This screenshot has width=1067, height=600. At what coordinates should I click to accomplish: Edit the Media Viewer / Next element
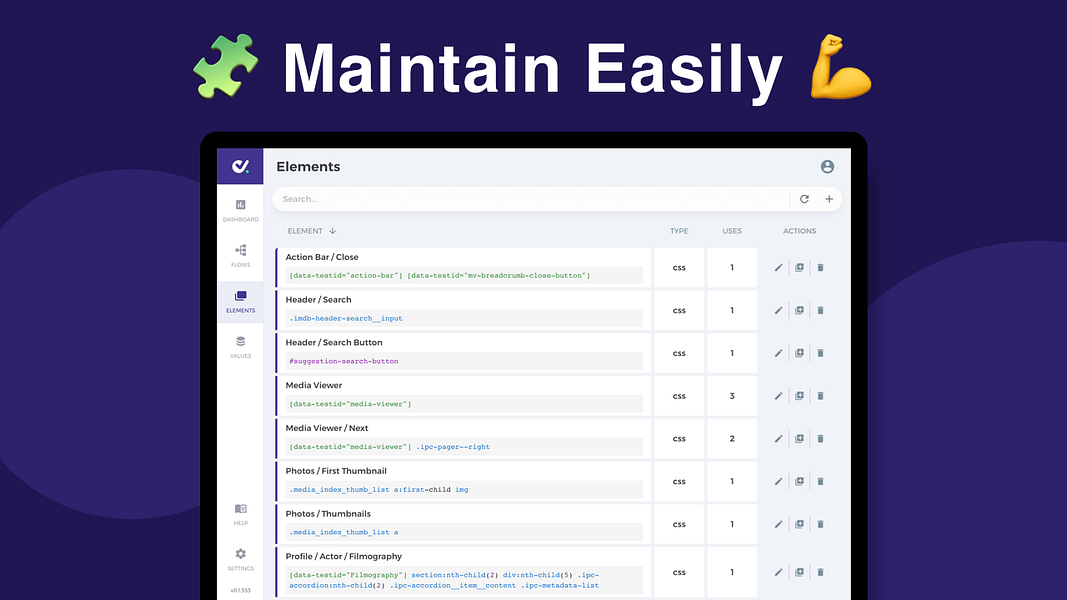[x=778, y=439]
